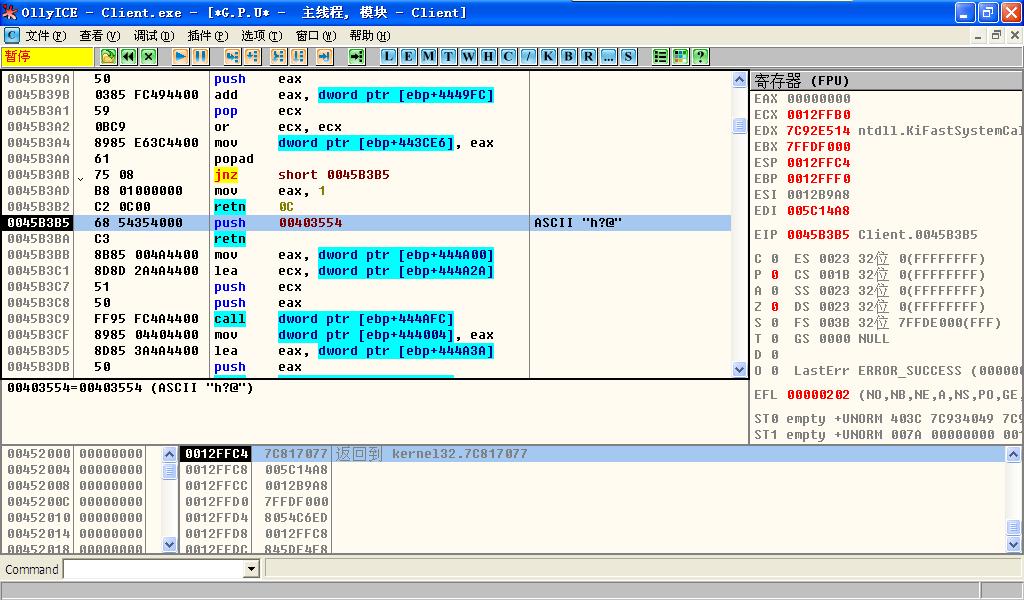Click into the Command input field
Screen dimensions: 1024x600
click(154, 569)
